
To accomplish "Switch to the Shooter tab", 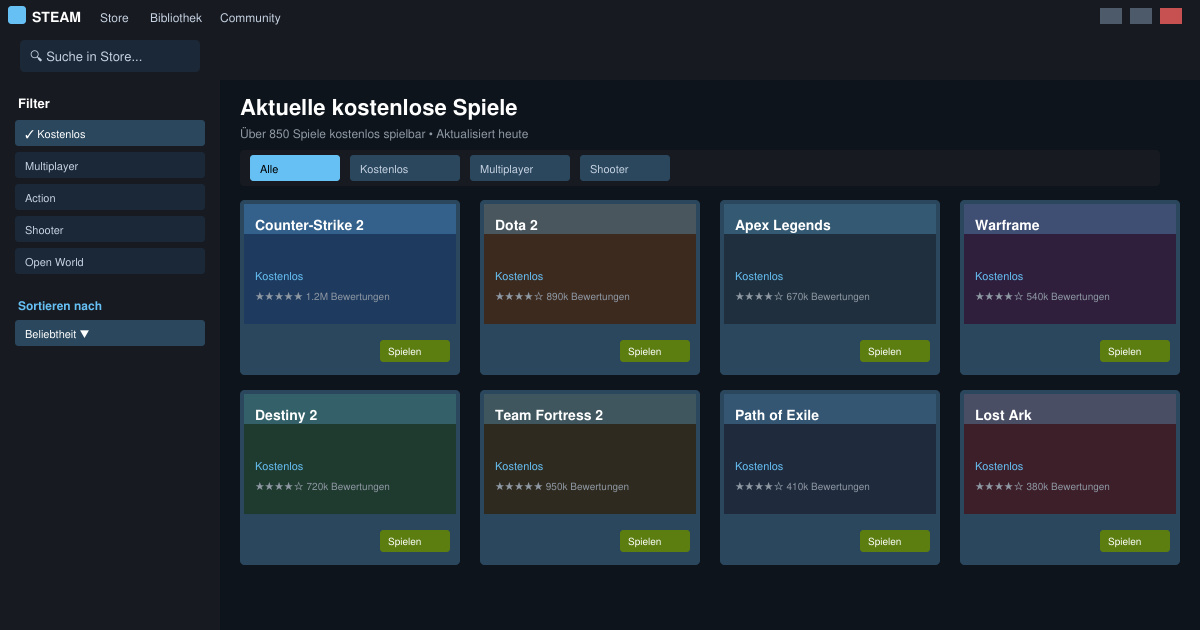I will point(625,168).
